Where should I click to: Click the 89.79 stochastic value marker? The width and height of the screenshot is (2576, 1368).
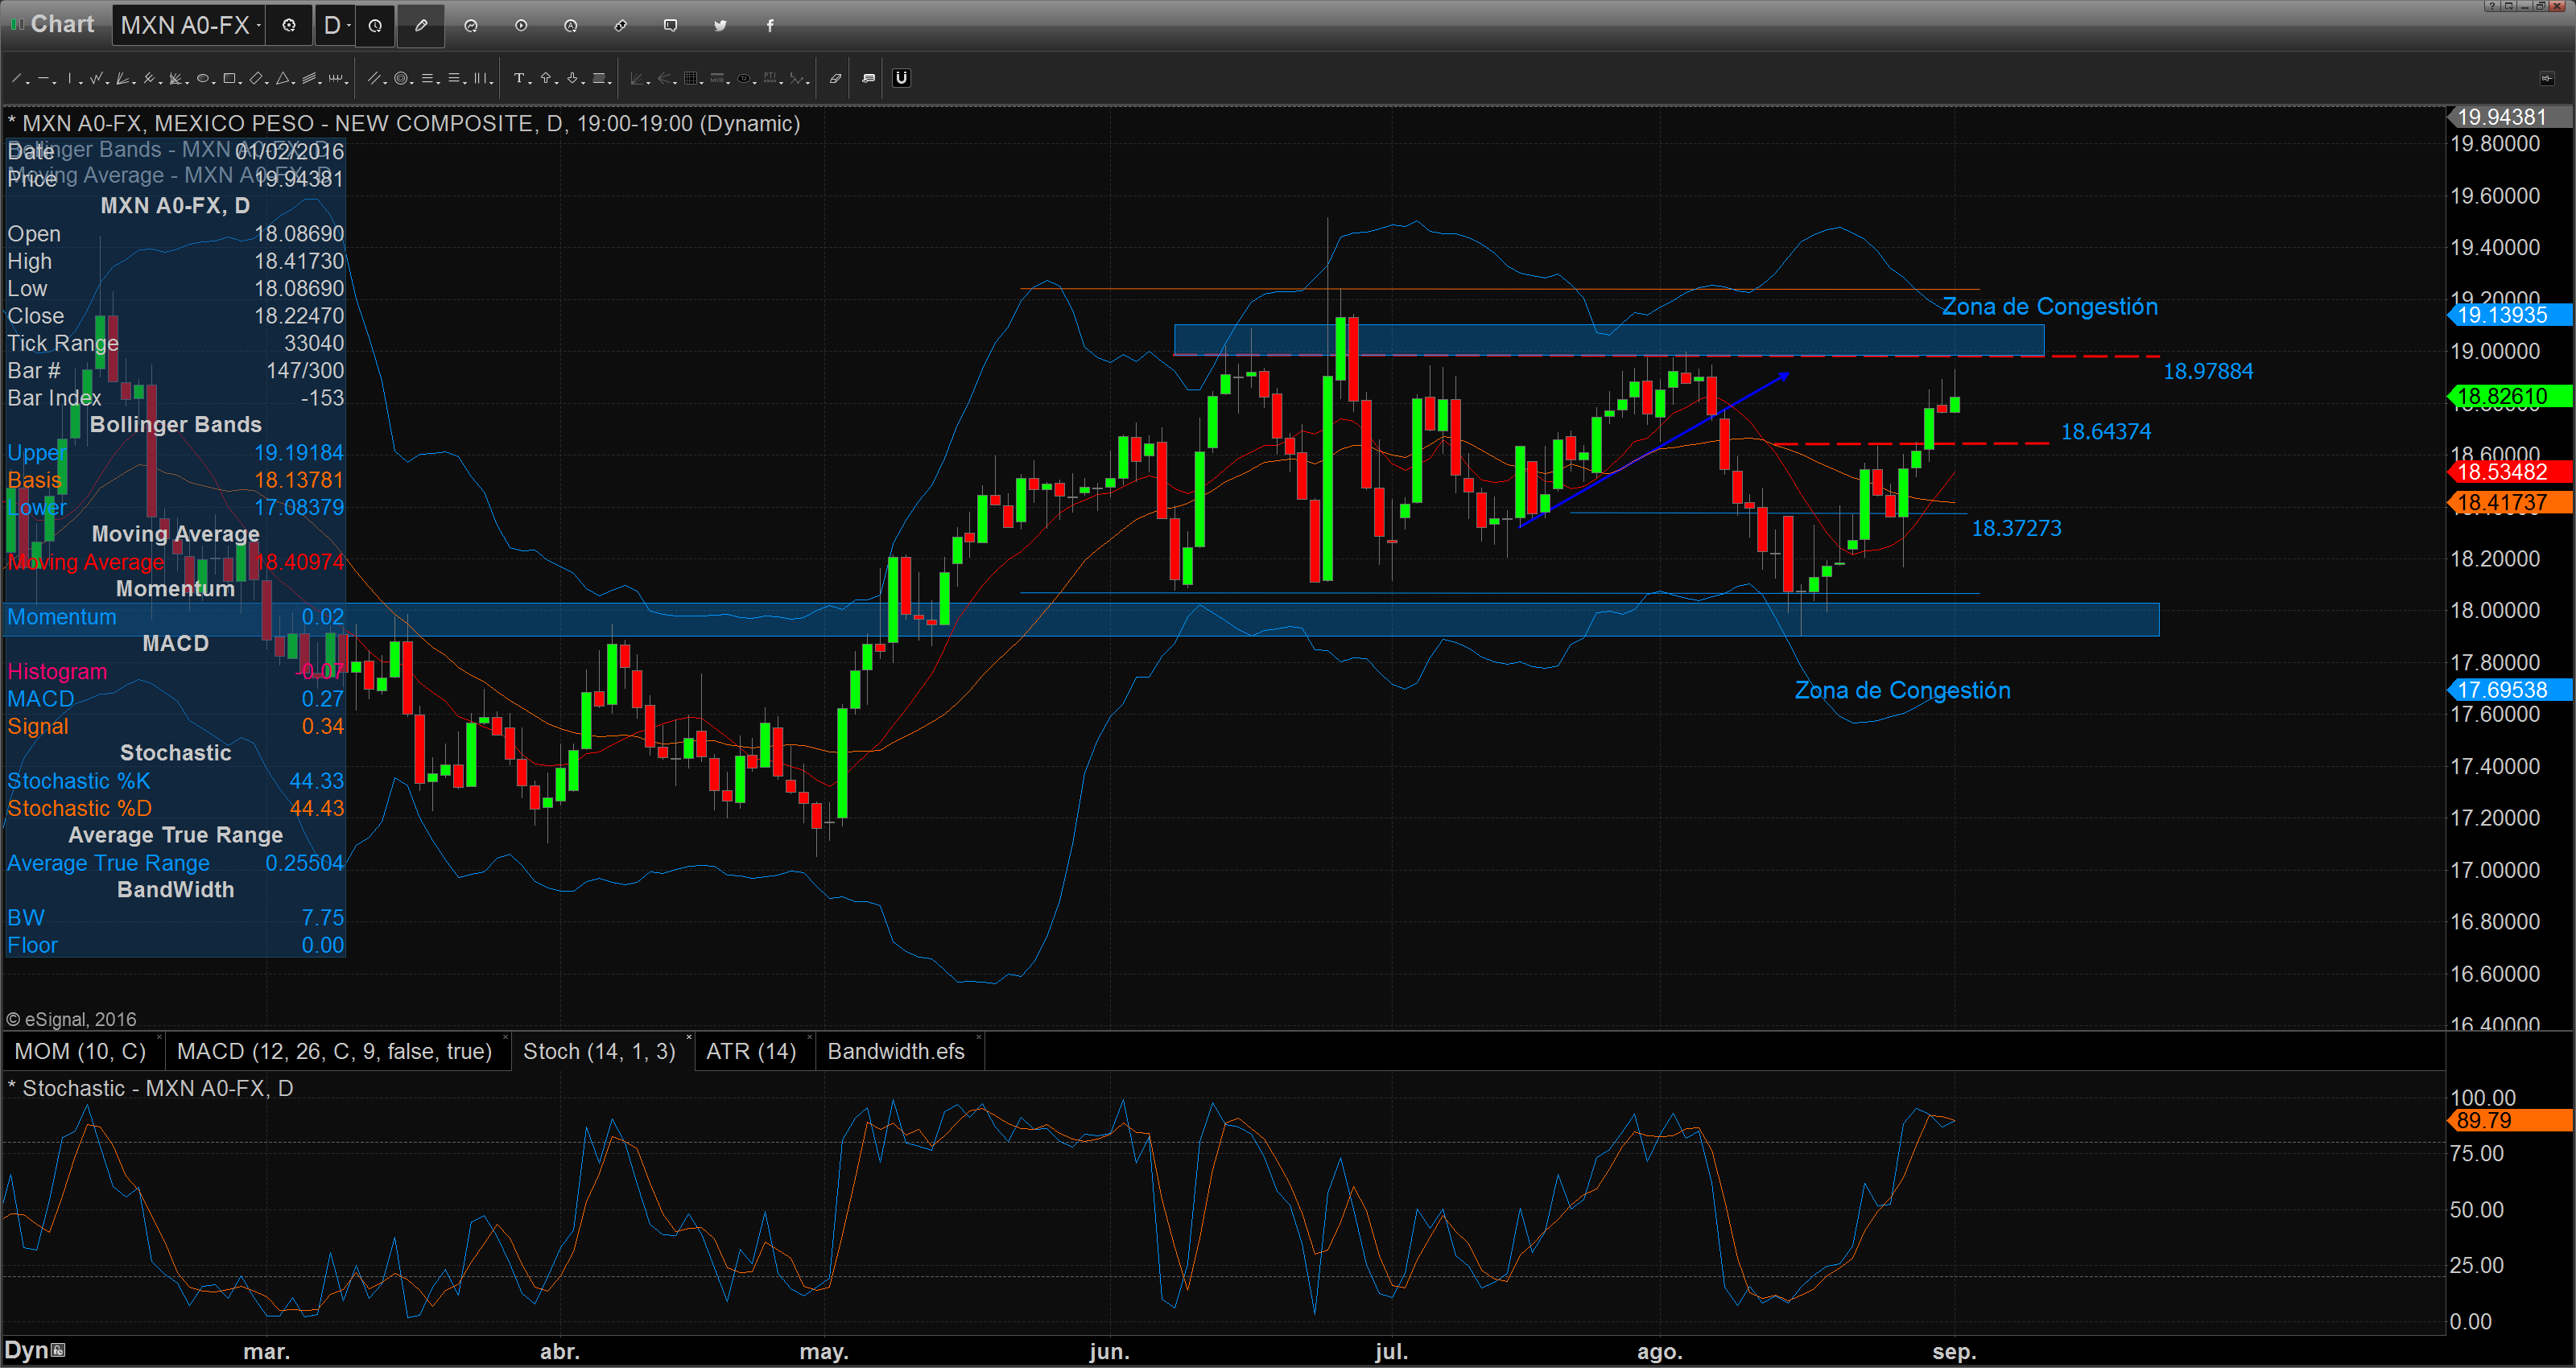pos(2510,1120)
